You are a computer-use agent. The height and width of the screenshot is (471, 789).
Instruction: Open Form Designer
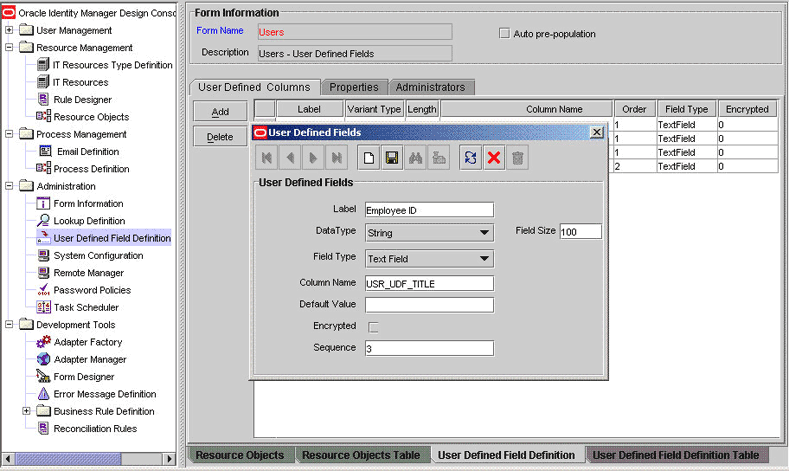click(84, 376)
